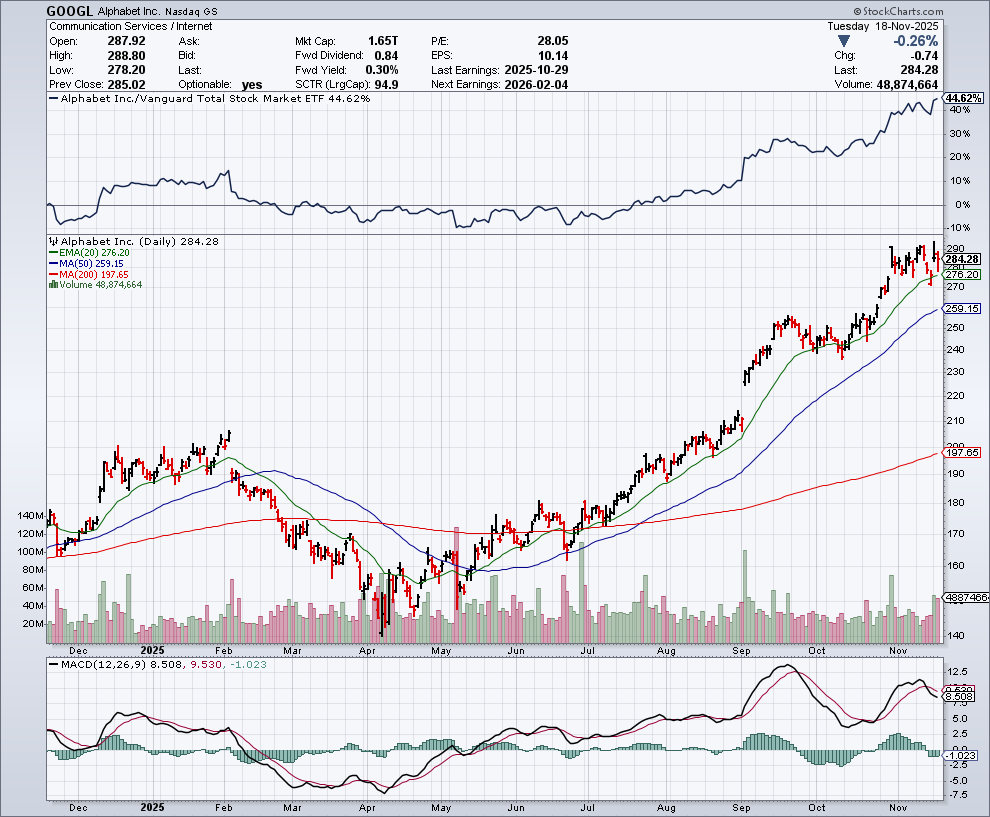Click the 44.62% relative strength flag

point(963,98)
